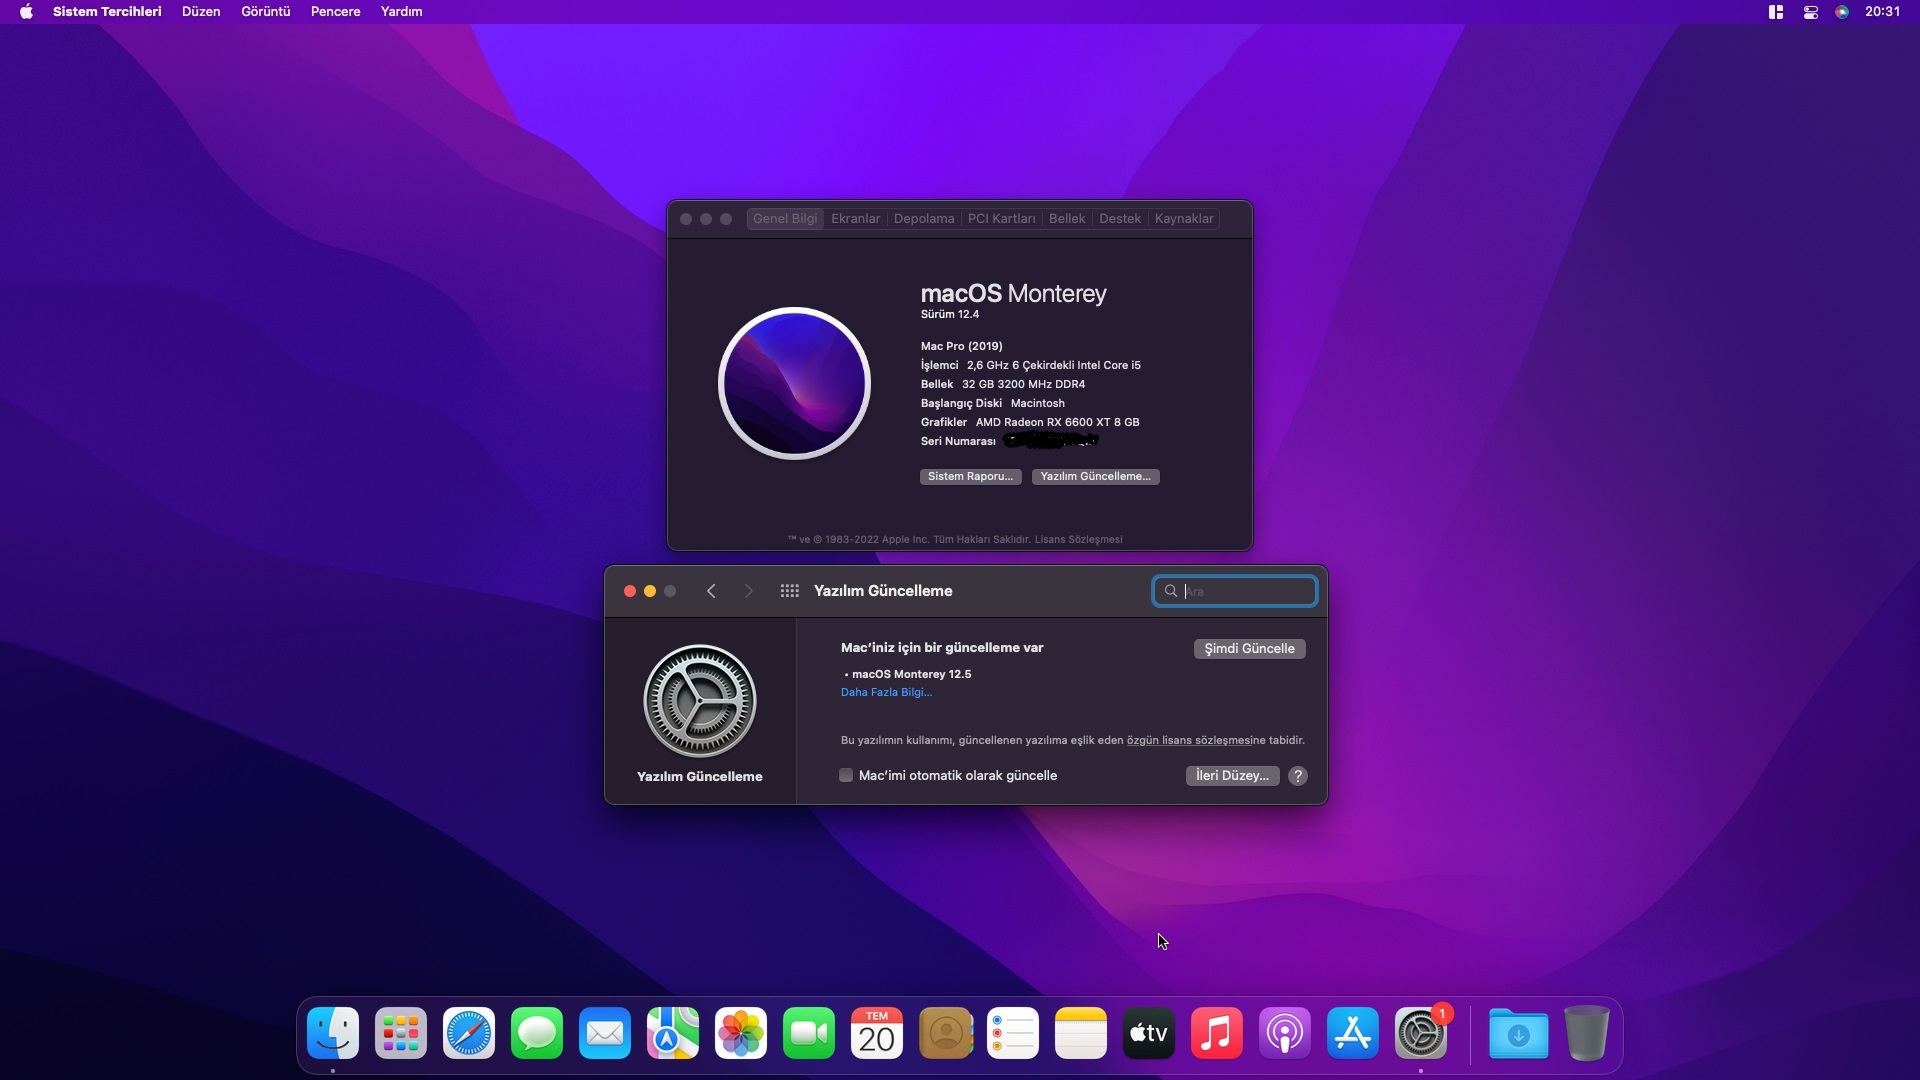1920x1080 pixels.
Task: Open the Daha Fazla Bilgi link
Action: pyautogui.click(x=886, y=692)
